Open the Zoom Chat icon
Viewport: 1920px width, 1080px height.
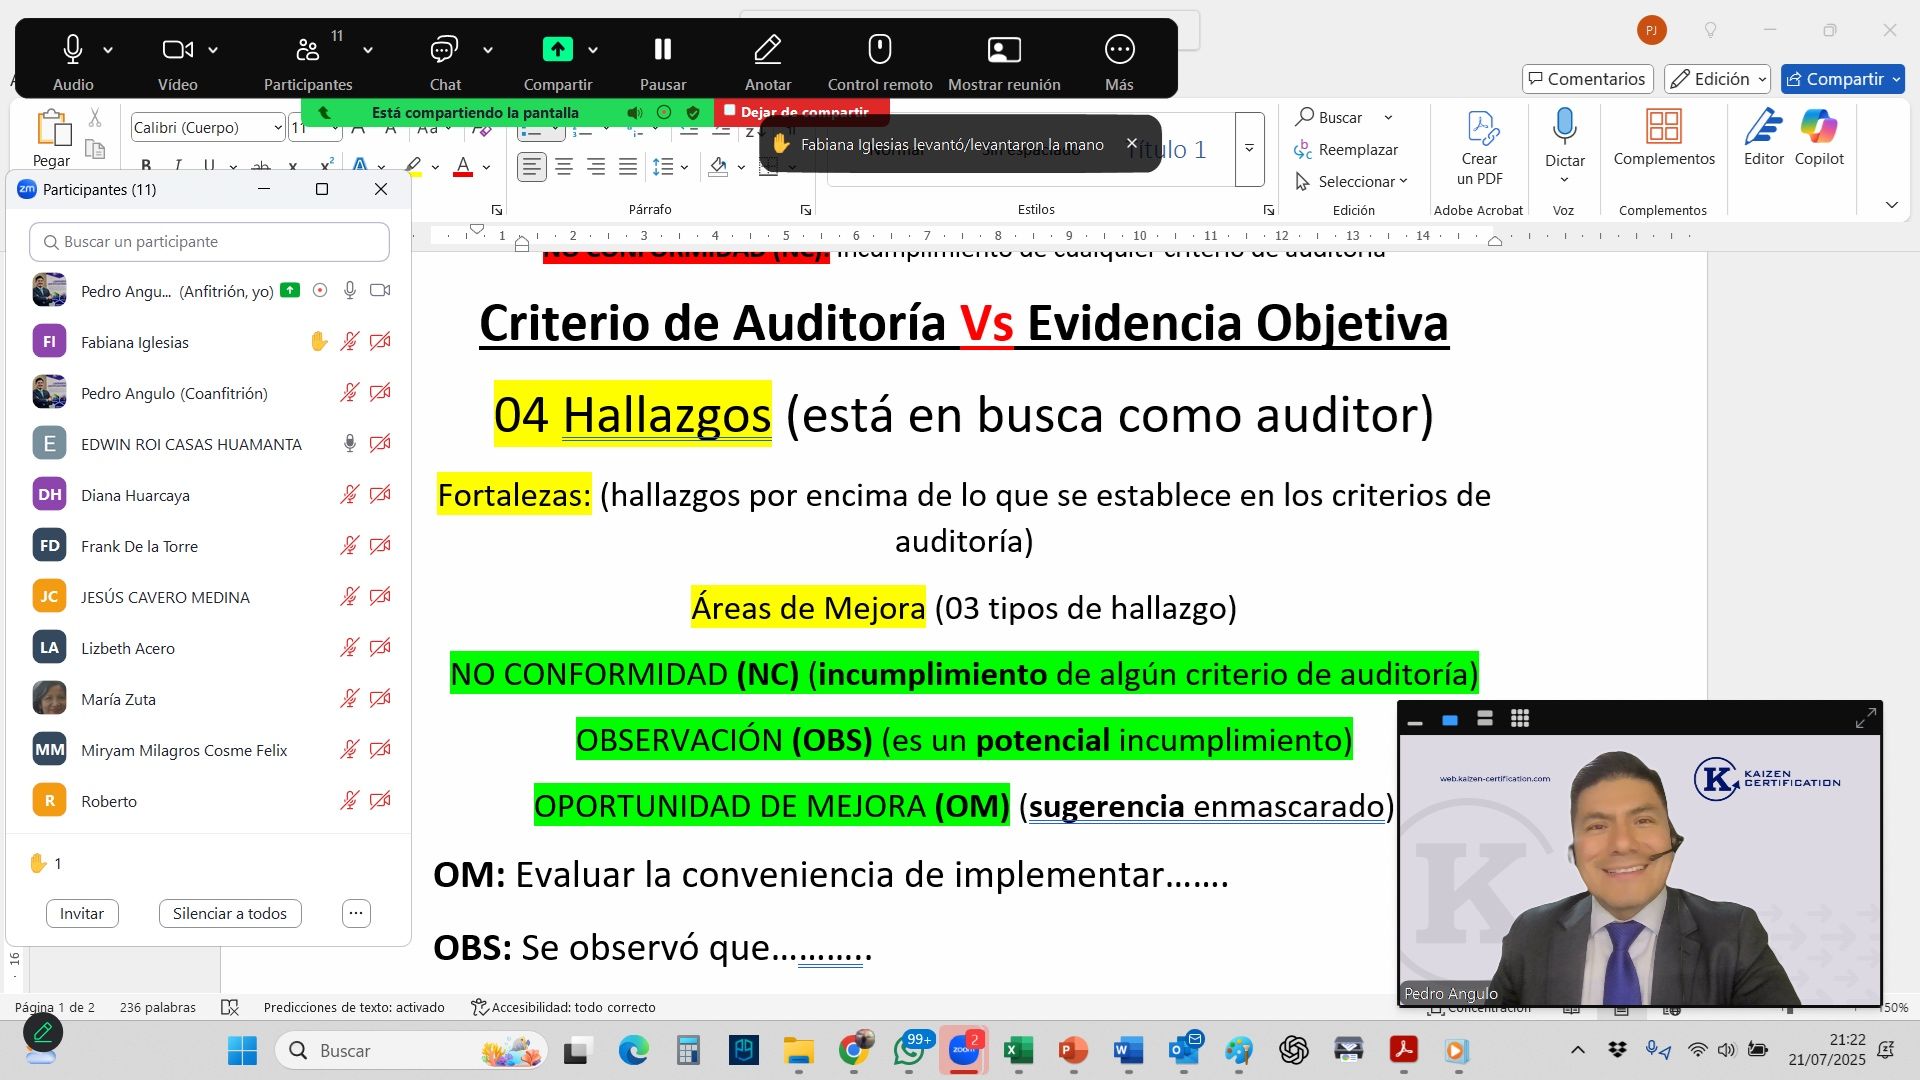[444, 50]
